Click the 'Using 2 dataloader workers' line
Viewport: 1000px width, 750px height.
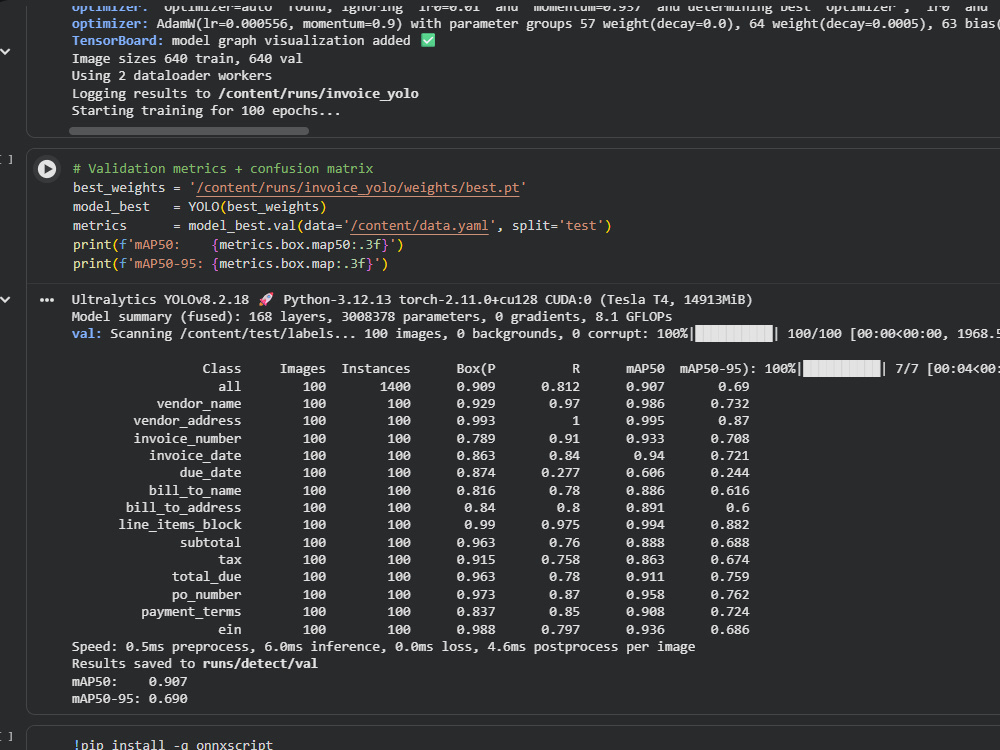coord(172,75)
